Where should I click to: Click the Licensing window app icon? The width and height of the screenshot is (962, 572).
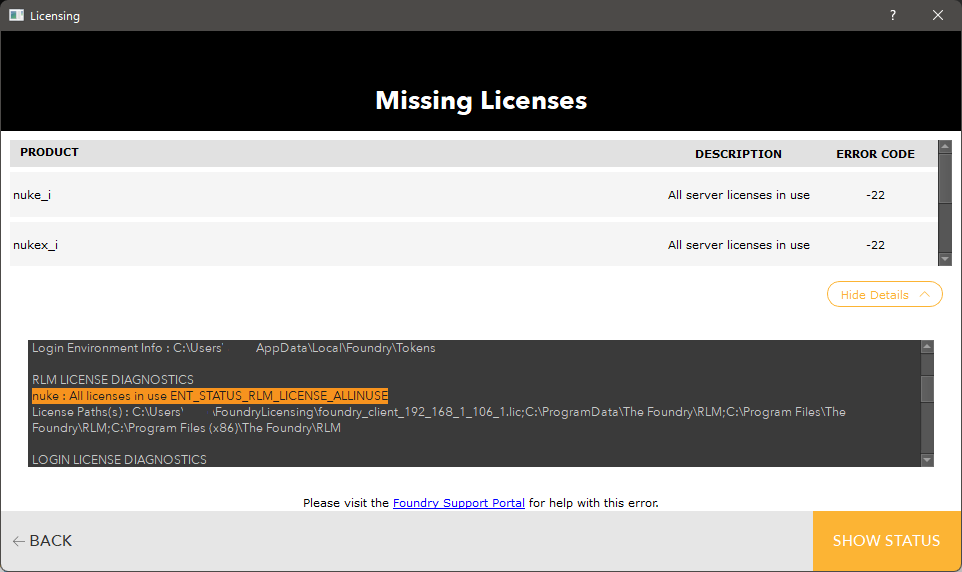[x=17, y=15]
